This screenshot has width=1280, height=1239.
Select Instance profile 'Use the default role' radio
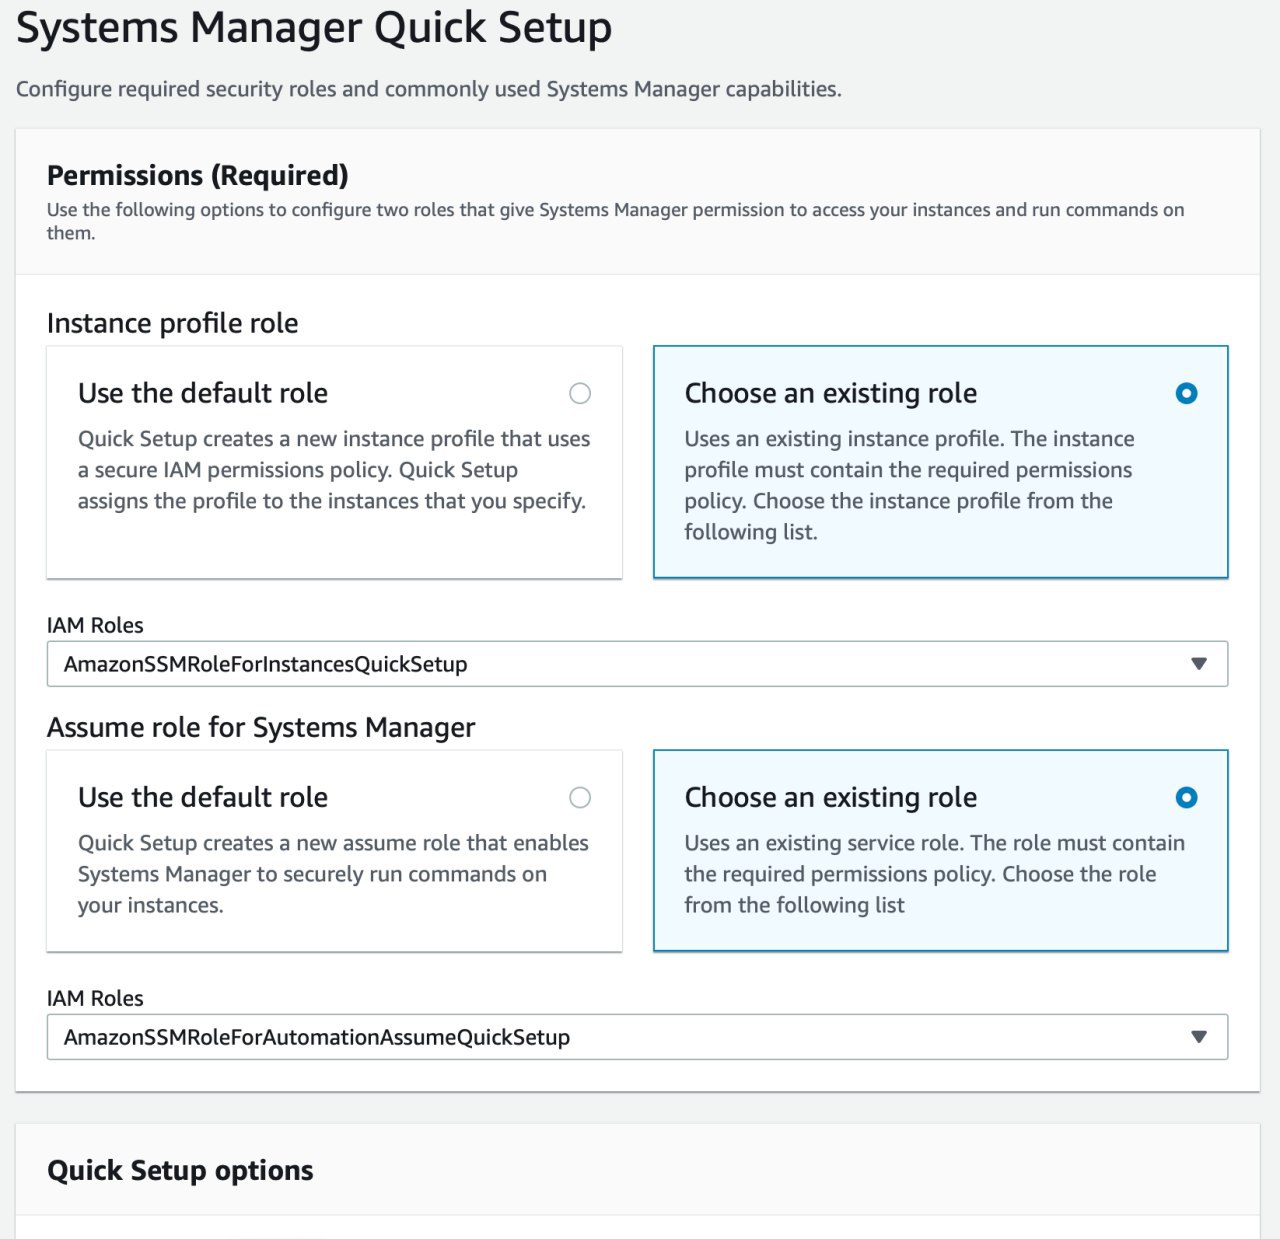point(580,393)
